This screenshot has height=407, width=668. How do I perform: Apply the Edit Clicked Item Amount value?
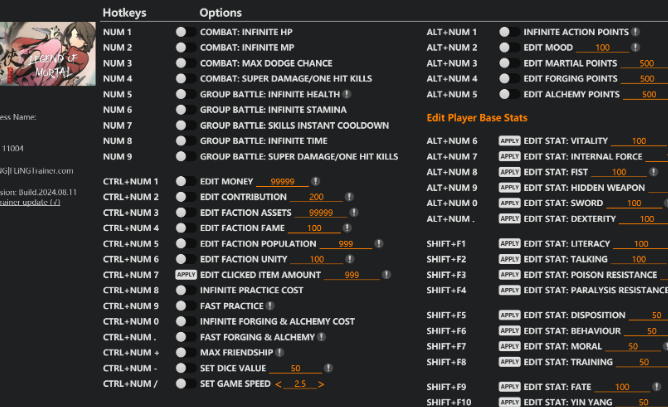(186, 275)
